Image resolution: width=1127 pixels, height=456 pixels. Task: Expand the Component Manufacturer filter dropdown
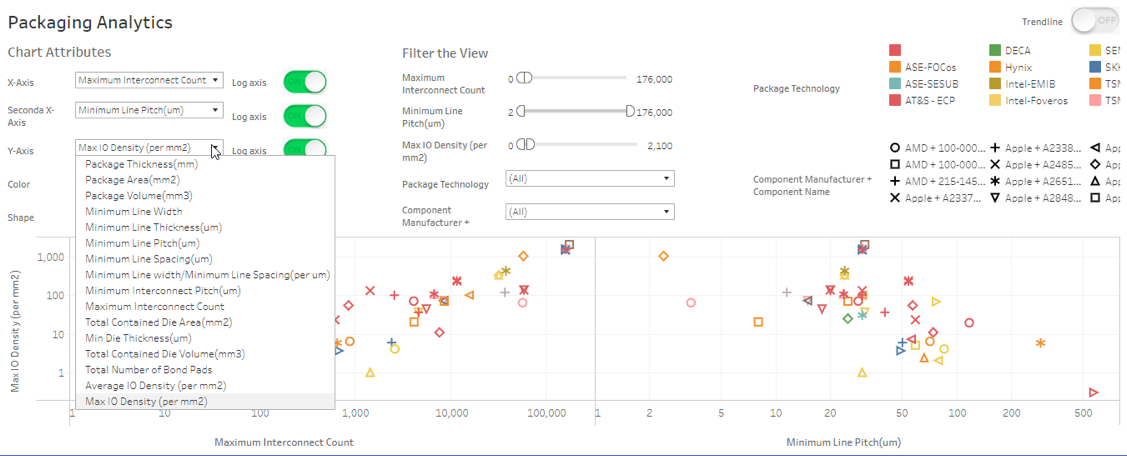[x=589, y=212]
